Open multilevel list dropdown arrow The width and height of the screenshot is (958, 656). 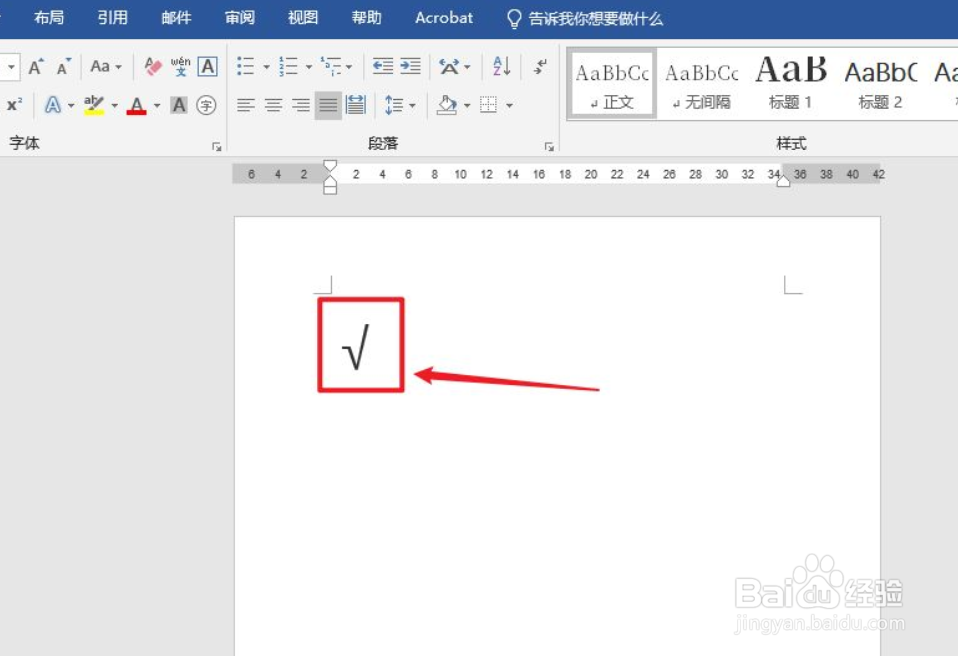pos(349,67)
